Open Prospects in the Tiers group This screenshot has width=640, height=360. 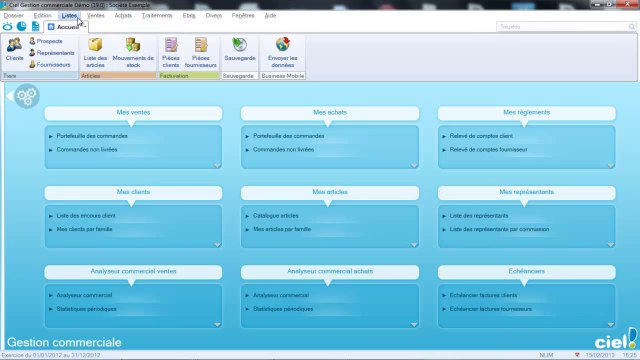coord(46,41)
